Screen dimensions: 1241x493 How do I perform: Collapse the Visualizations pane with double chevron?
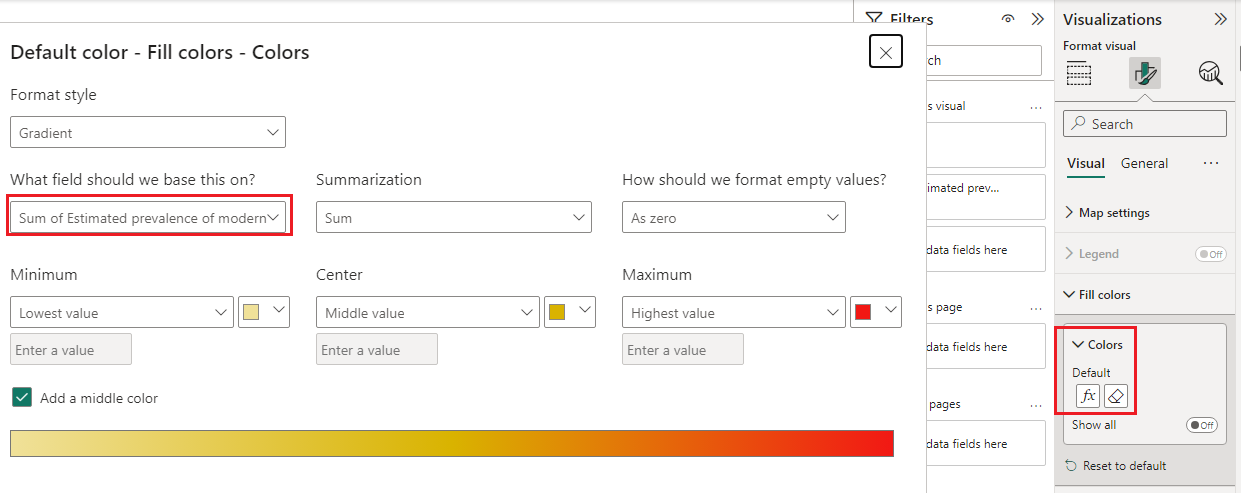coord(1220,19)
